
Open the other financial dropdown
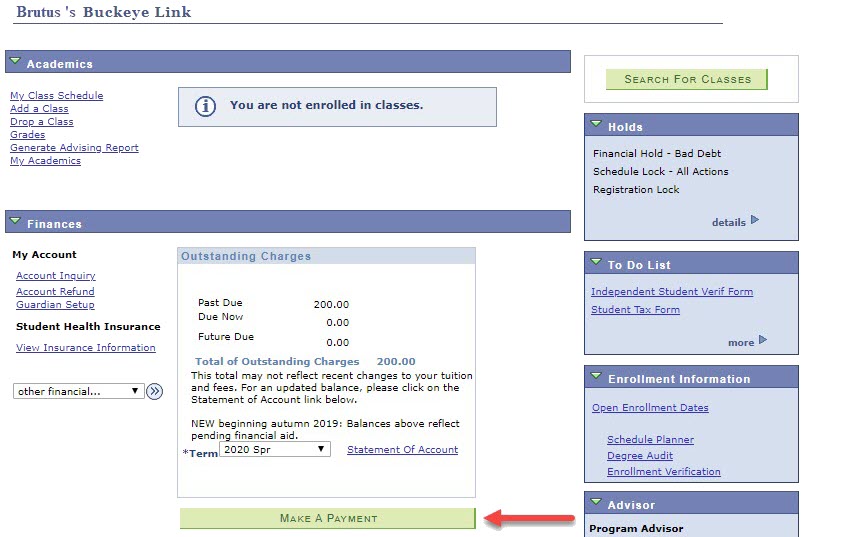[79, 391]
